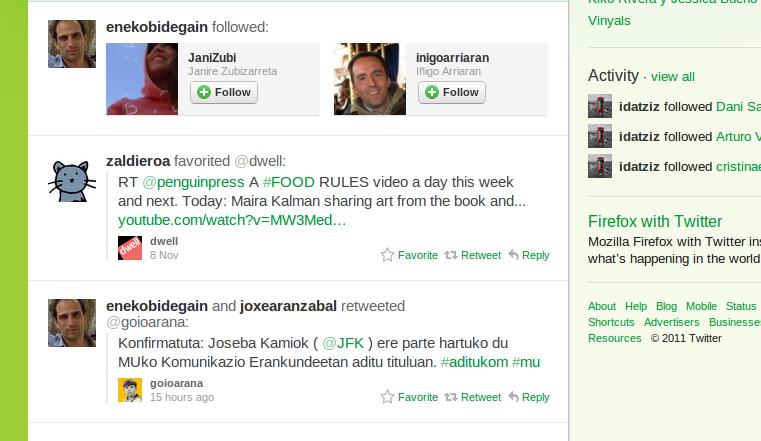Image resolution: width=761 pixels, height=441 pixels.
Task: Click goioarana's small profile avatar
Action: point(130,390)
